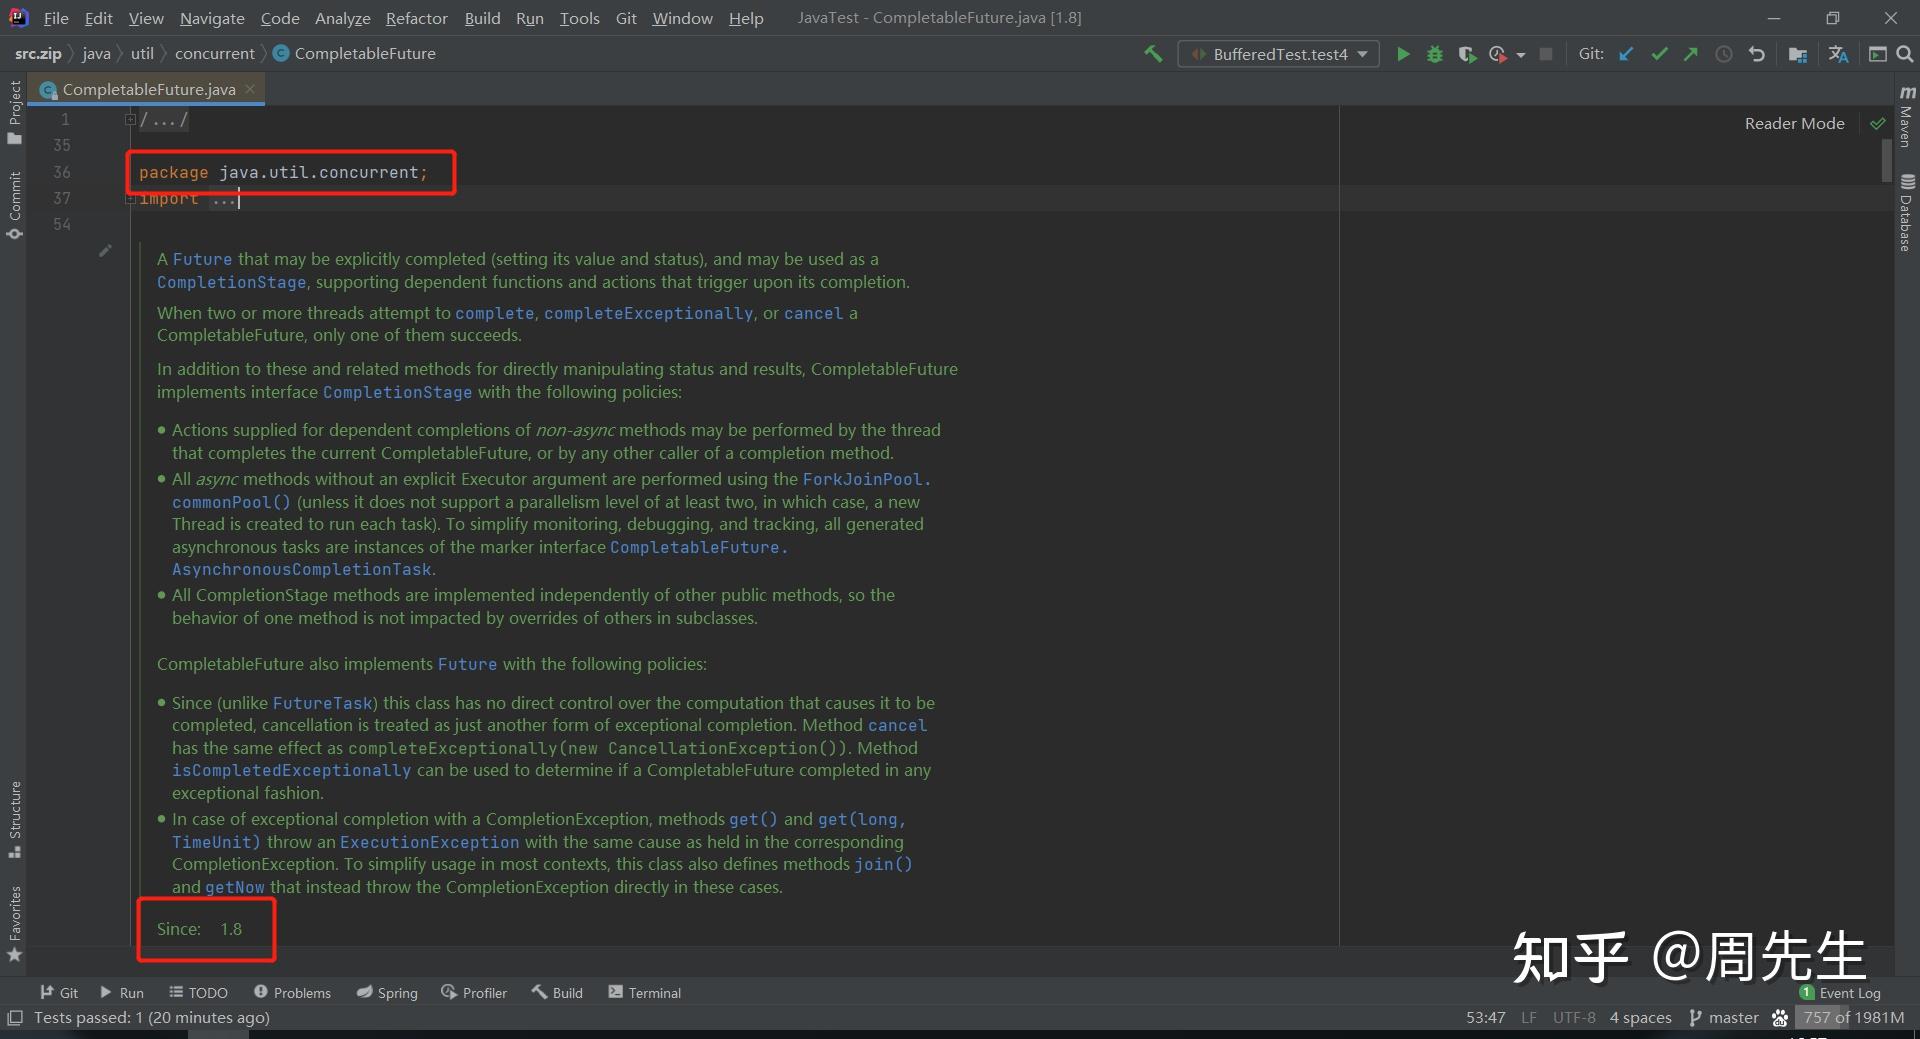This screenshot has width=1920, height=1039.
Task: Click the paw plugin icon in status bar
Action: click(x=1780, y=1017)
